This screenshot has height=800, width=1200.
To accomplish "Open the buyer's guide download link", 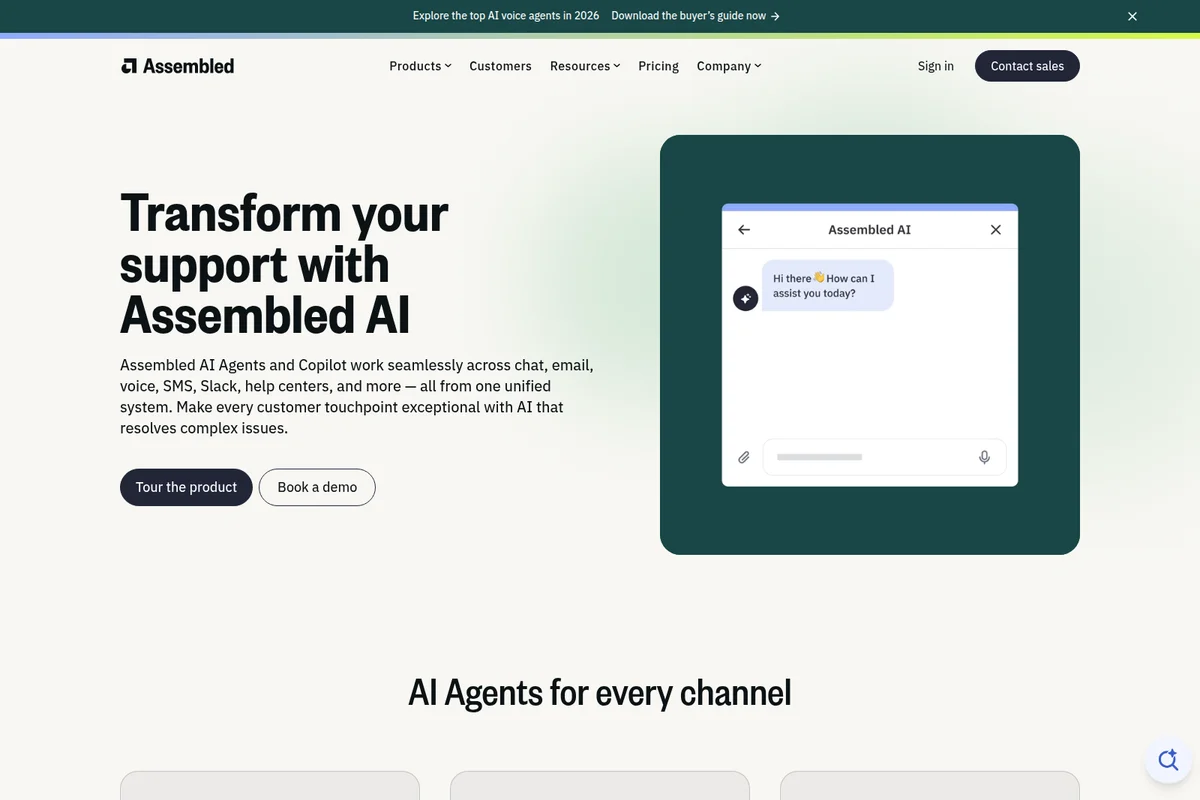I will (x=693, y=16).
